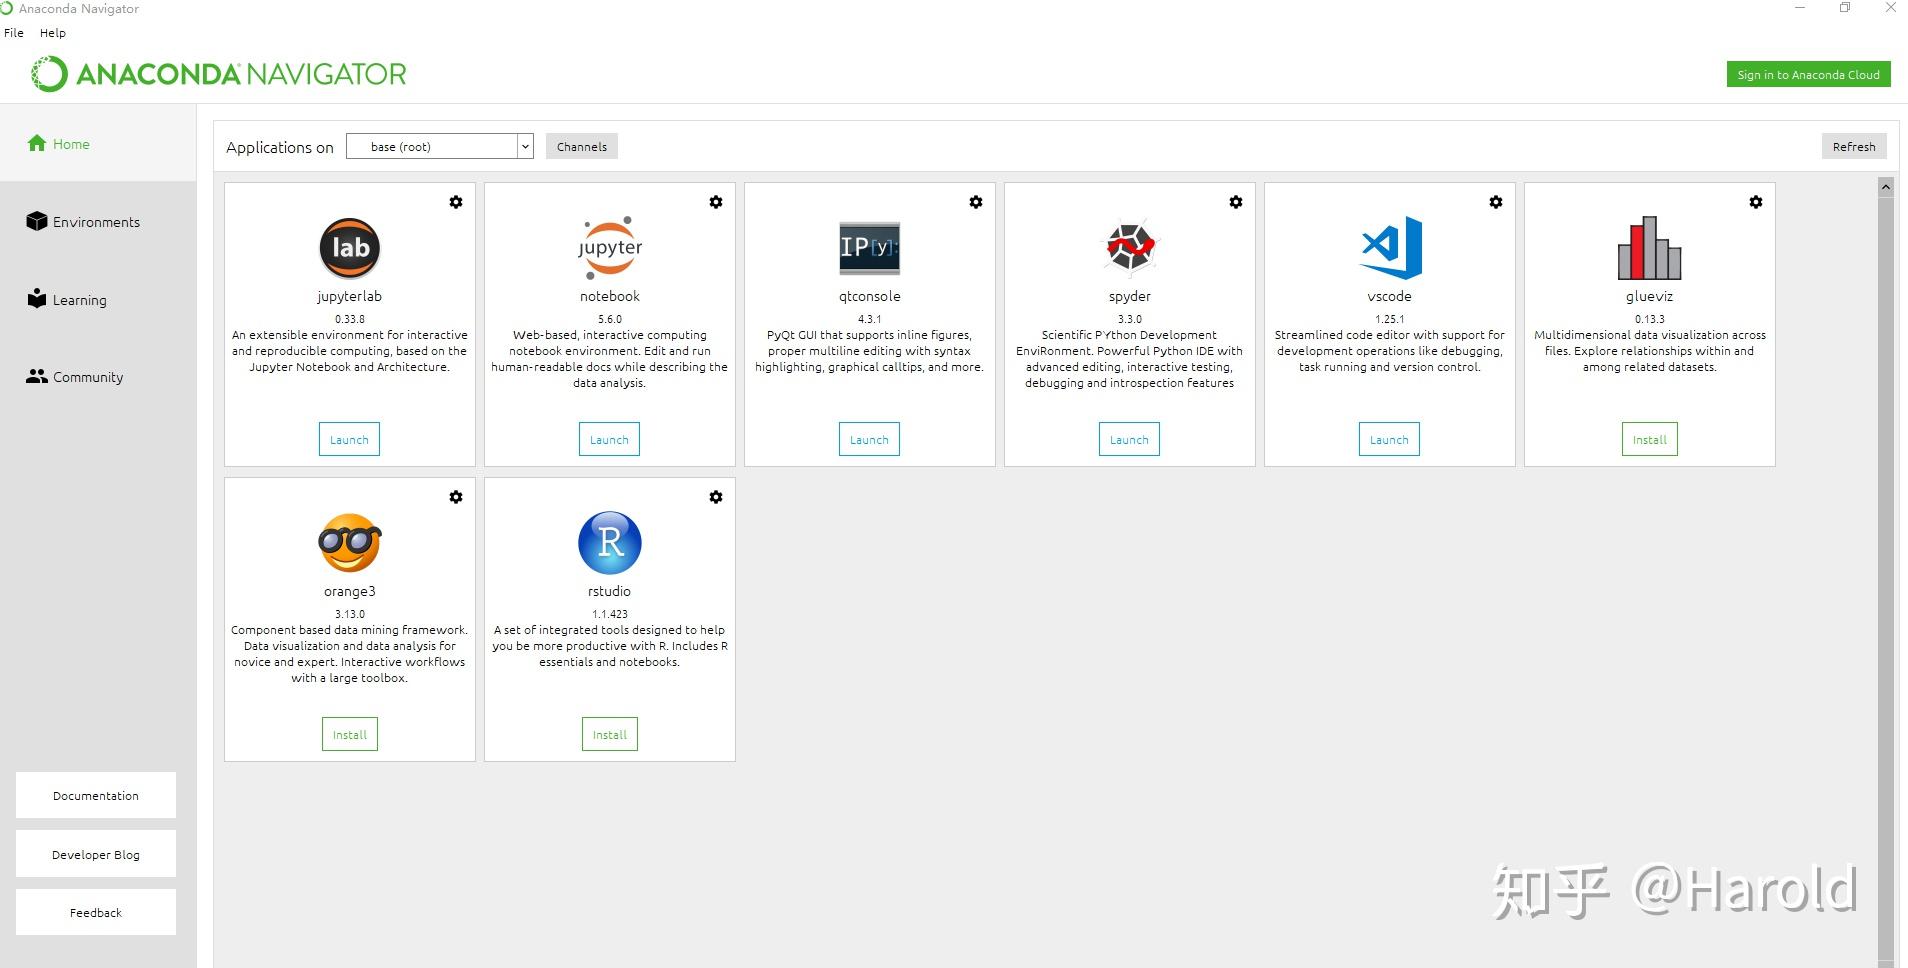Click the rstudio R icon
Image resolution: width=1908 pixels, height=968 pixels.
[x=610, y=543]
